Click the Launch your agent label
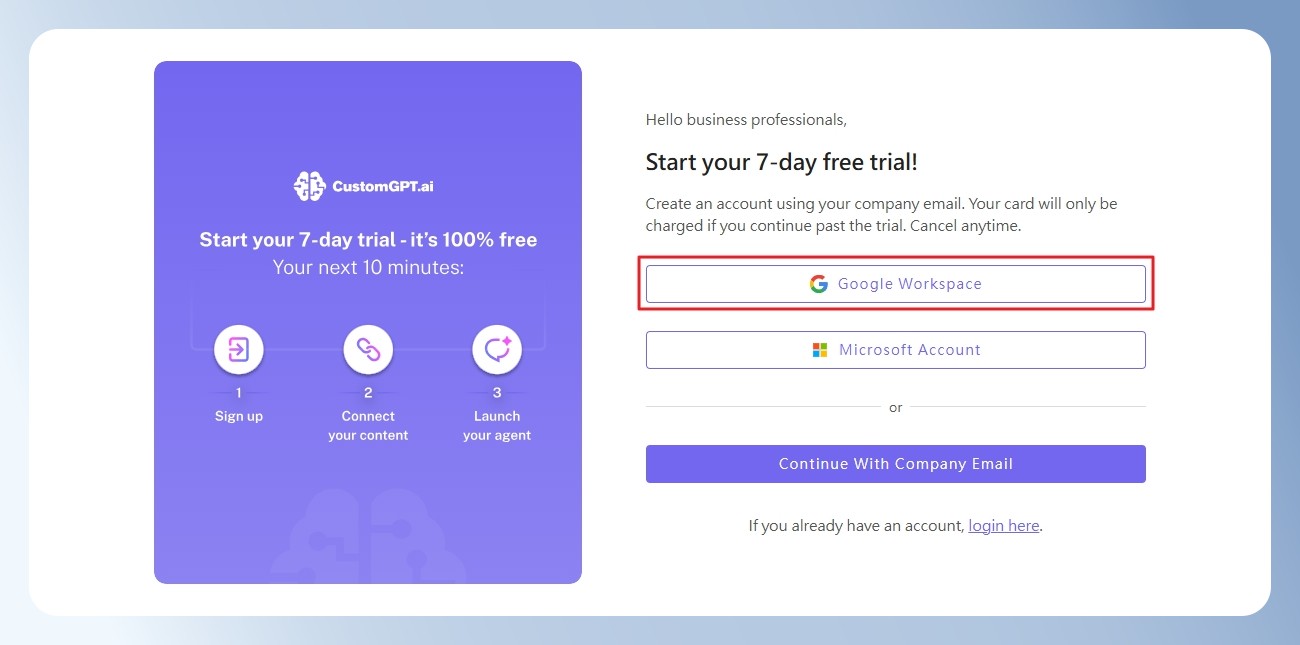 [497, 425]
